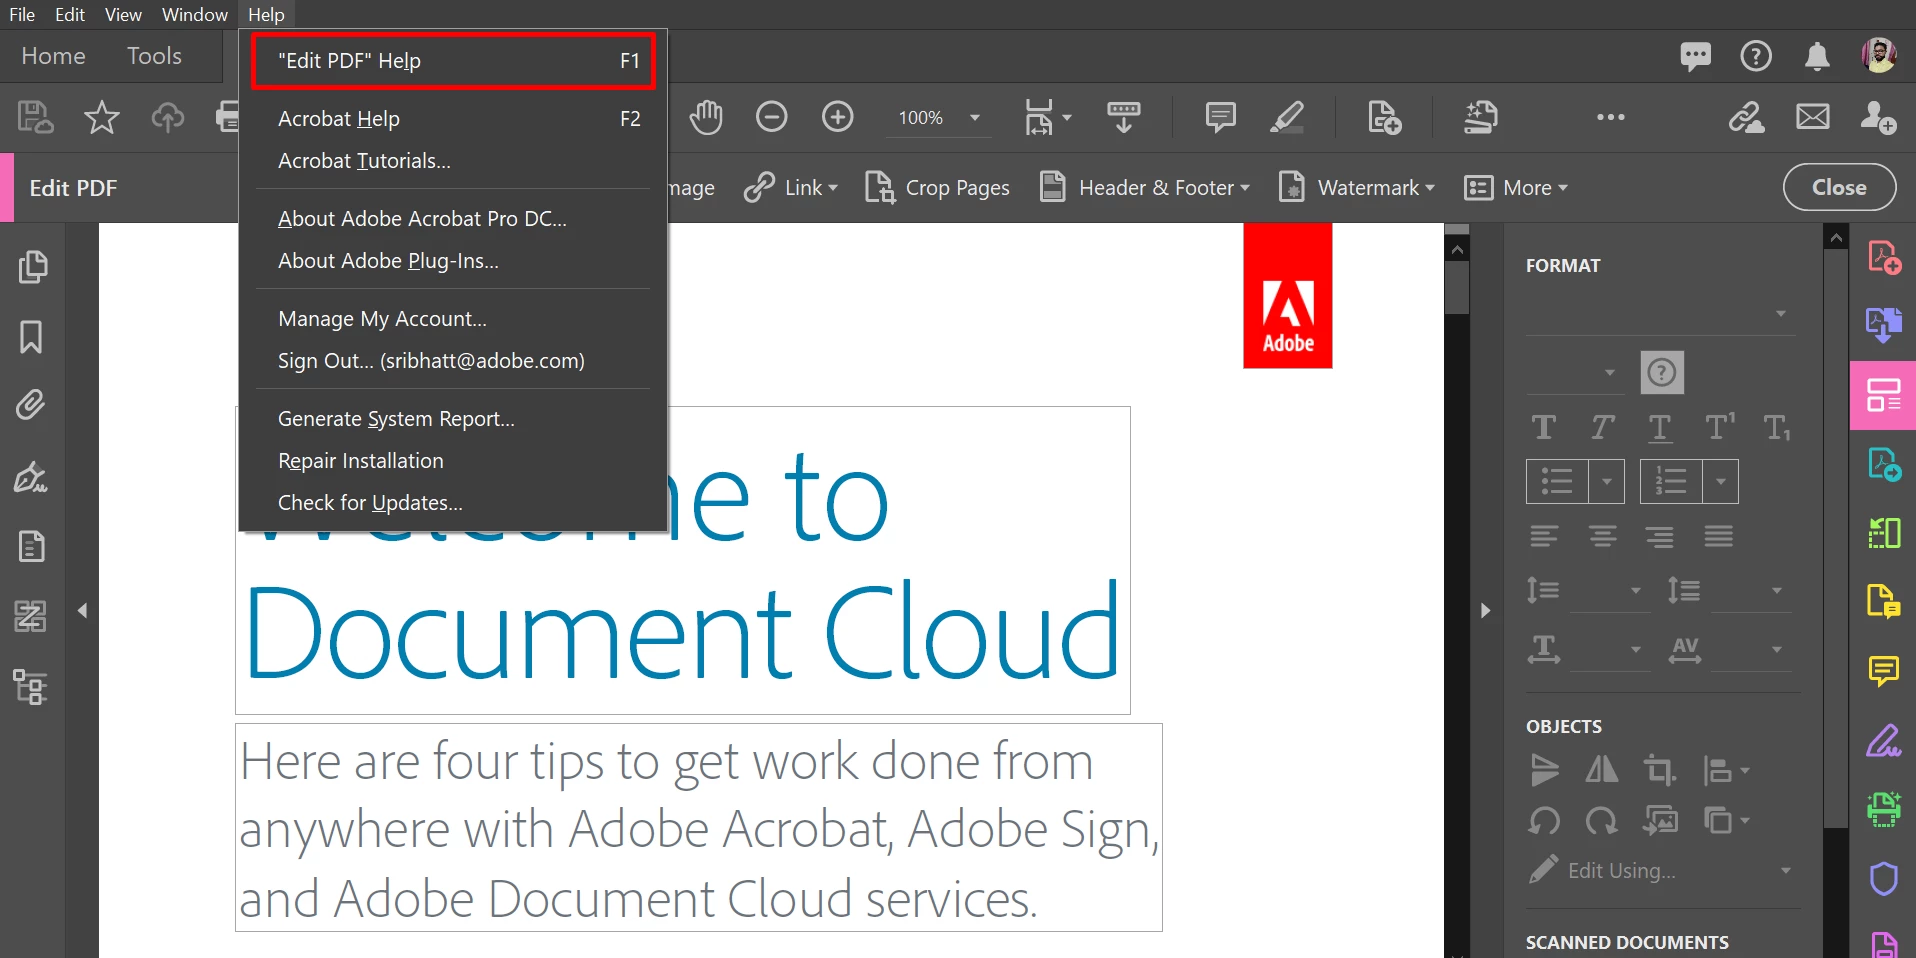The image size is (1916, 958).
Task: Click the share with others person icon
Action: tap(1878, 117)
